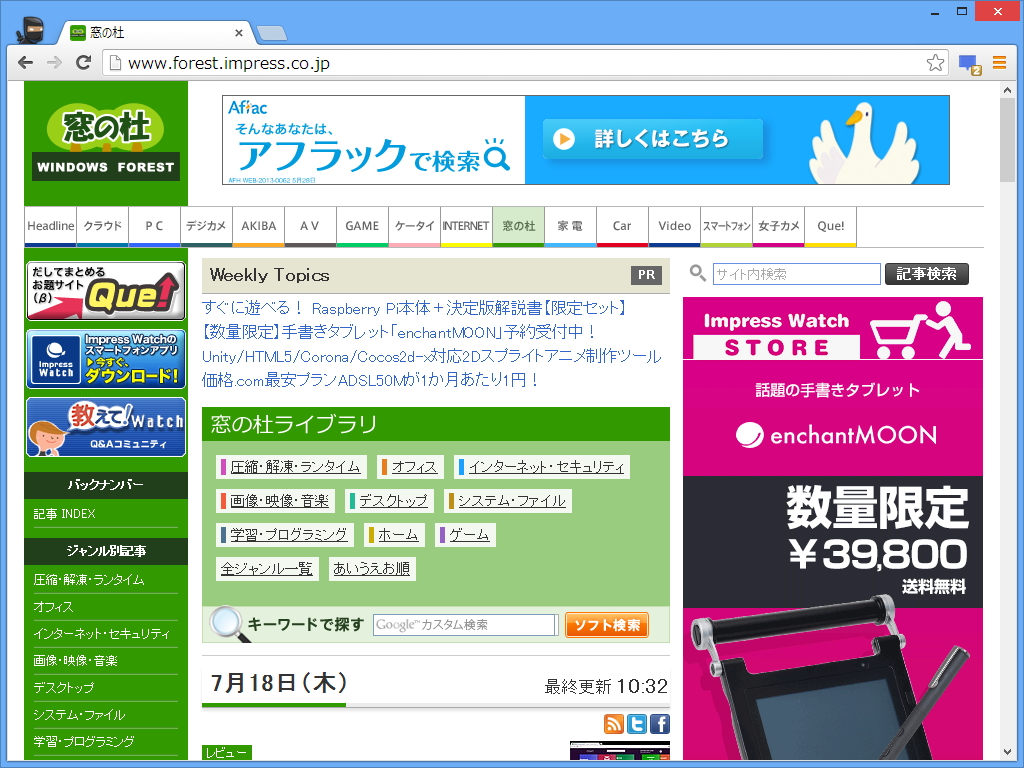1024x768 pixels.
Task: Select the GAME navigation tab
Action: click(x=362, y=226)
